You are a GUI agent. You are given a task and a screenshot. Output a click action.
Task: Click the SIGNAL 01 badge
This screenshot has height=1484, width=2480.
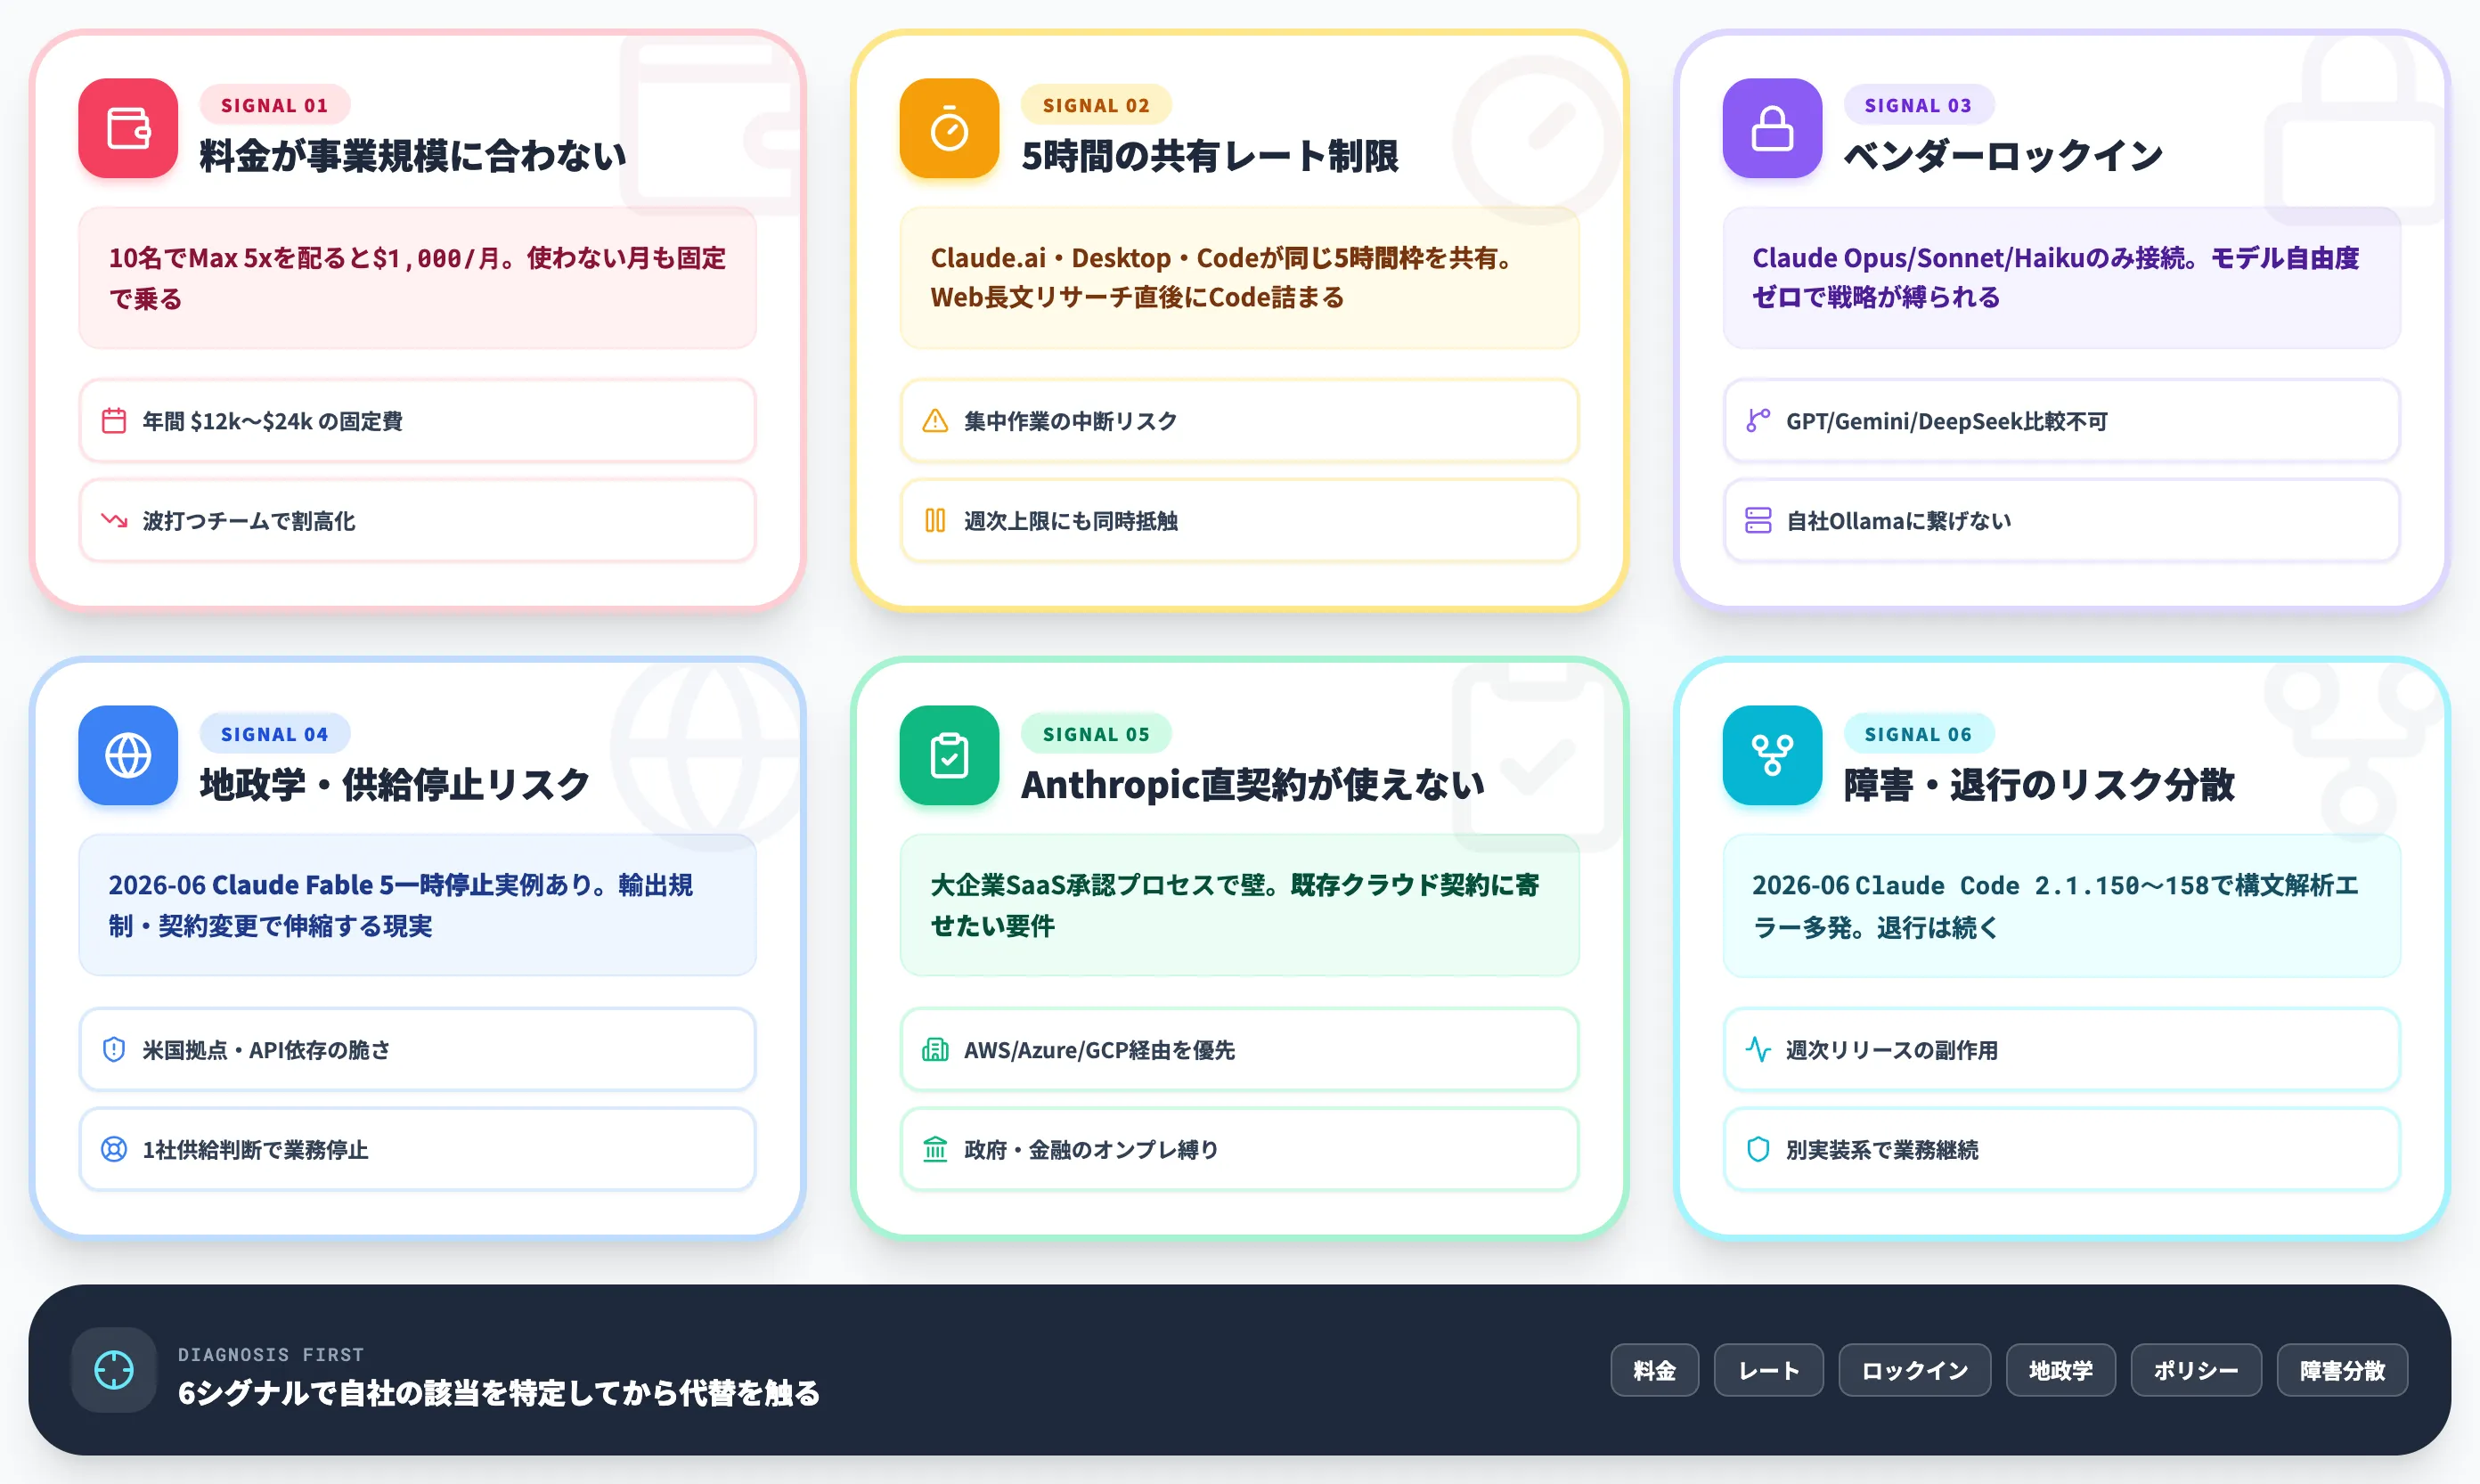274,105
